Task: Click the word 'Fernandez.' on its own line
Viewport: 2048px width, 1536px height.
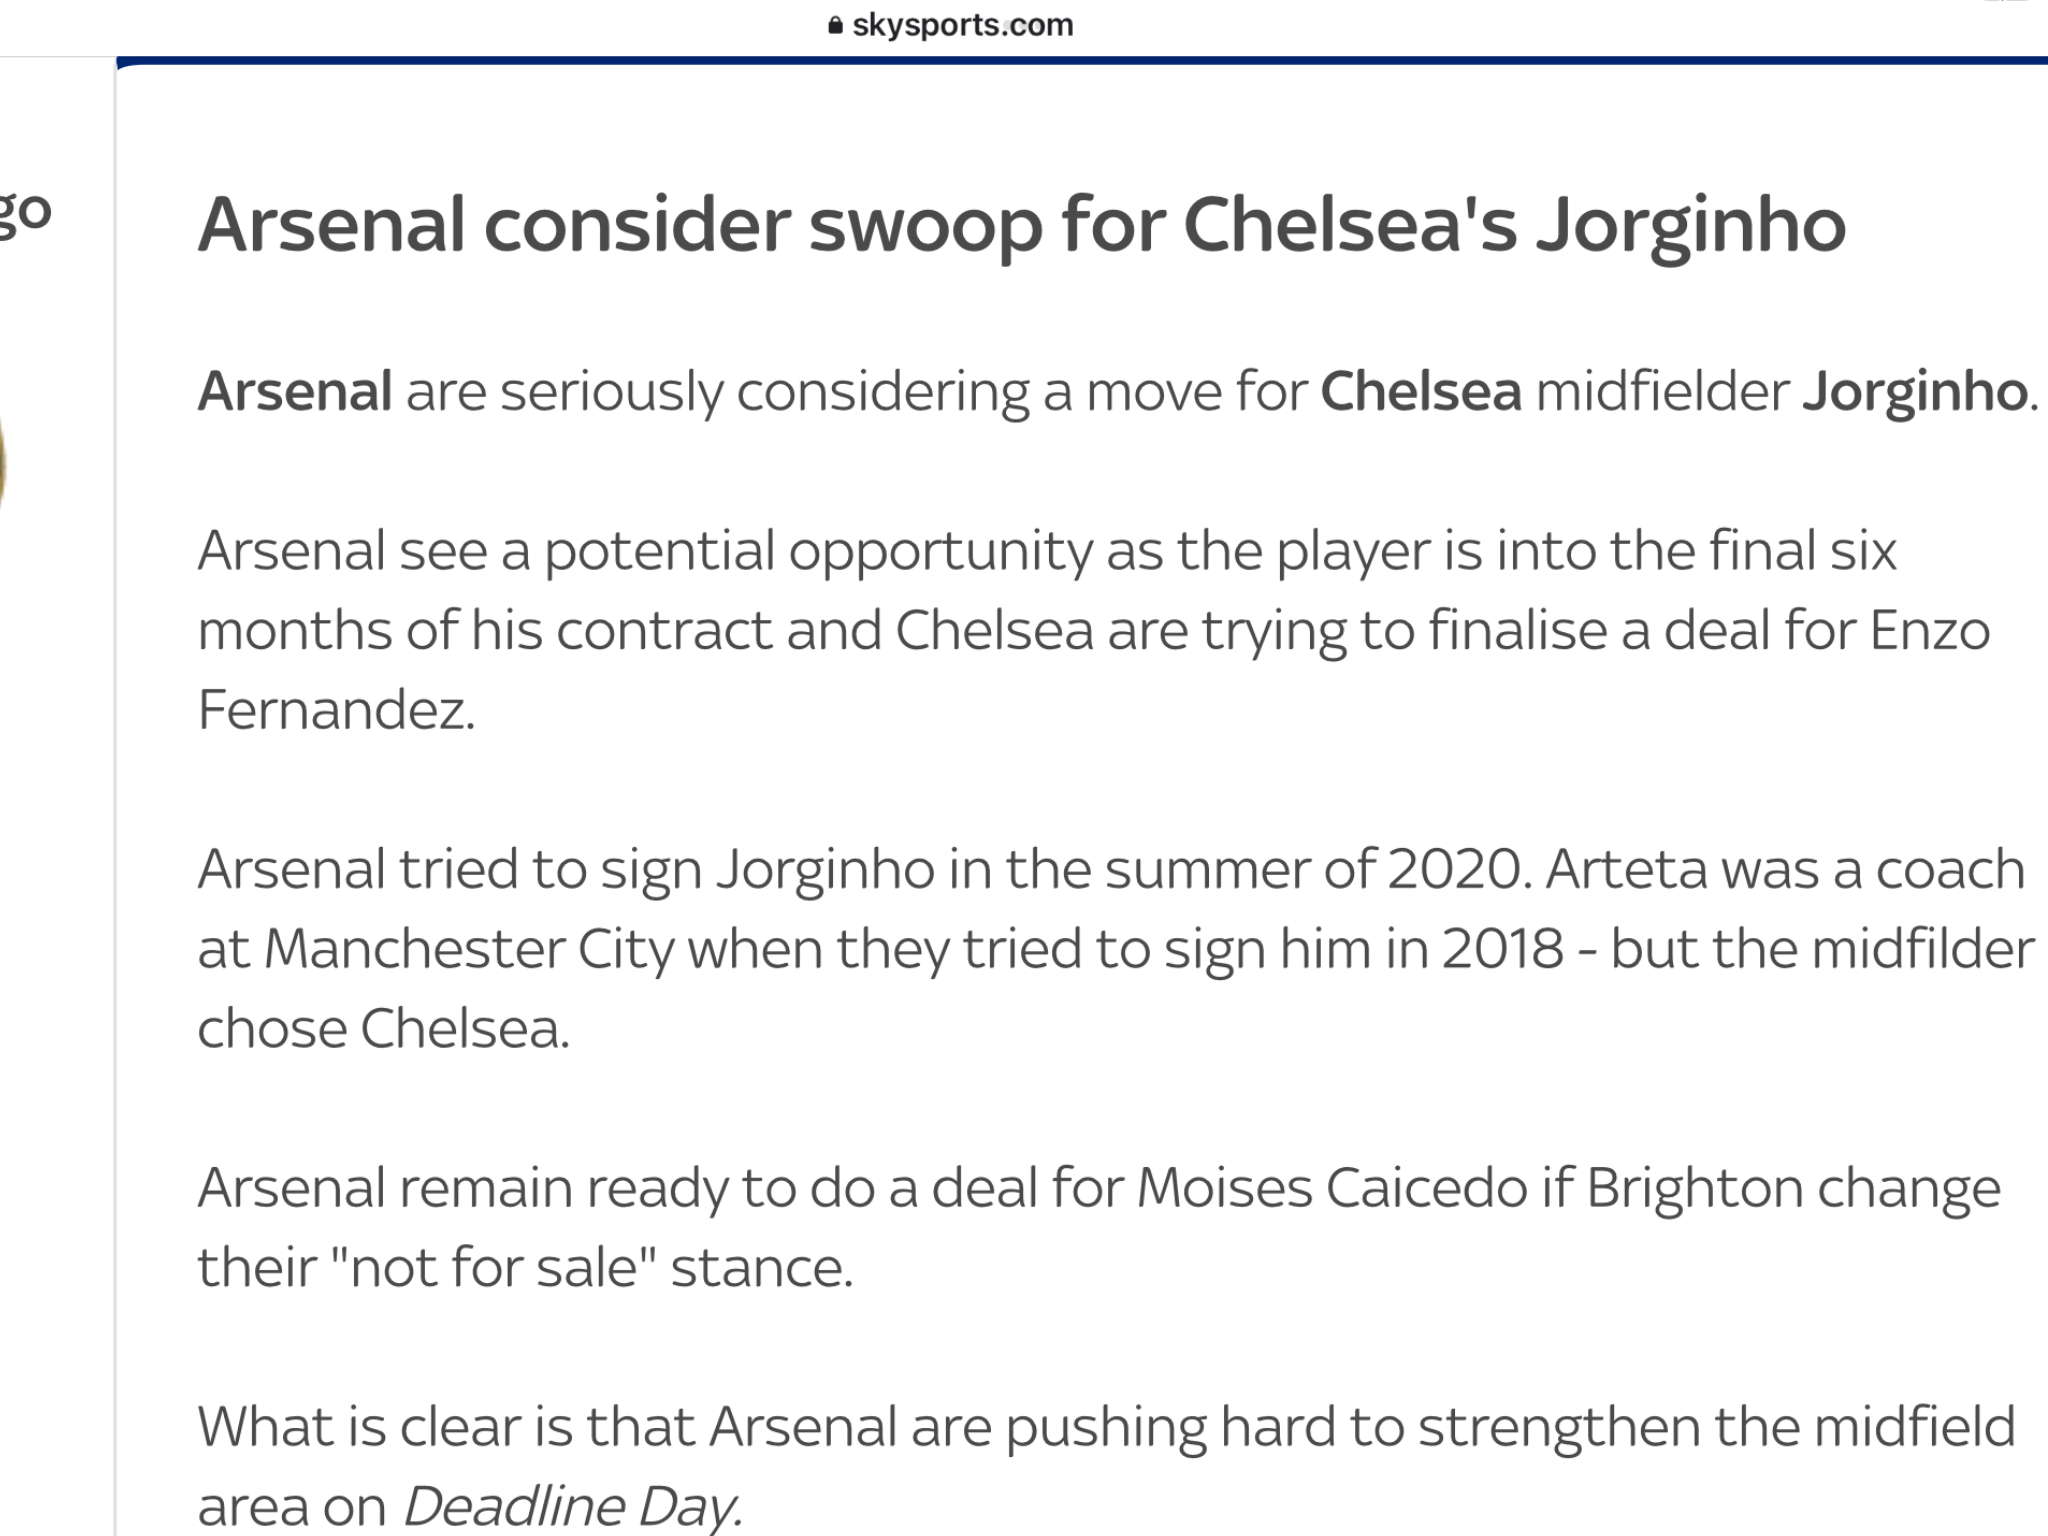Action: [x=336, y=710]
